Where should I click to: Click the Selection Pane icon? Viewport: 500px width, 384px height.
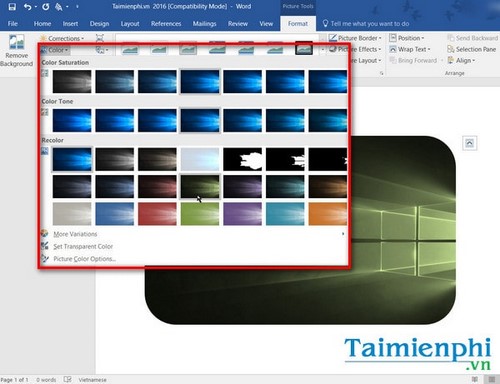pos(451,49)
